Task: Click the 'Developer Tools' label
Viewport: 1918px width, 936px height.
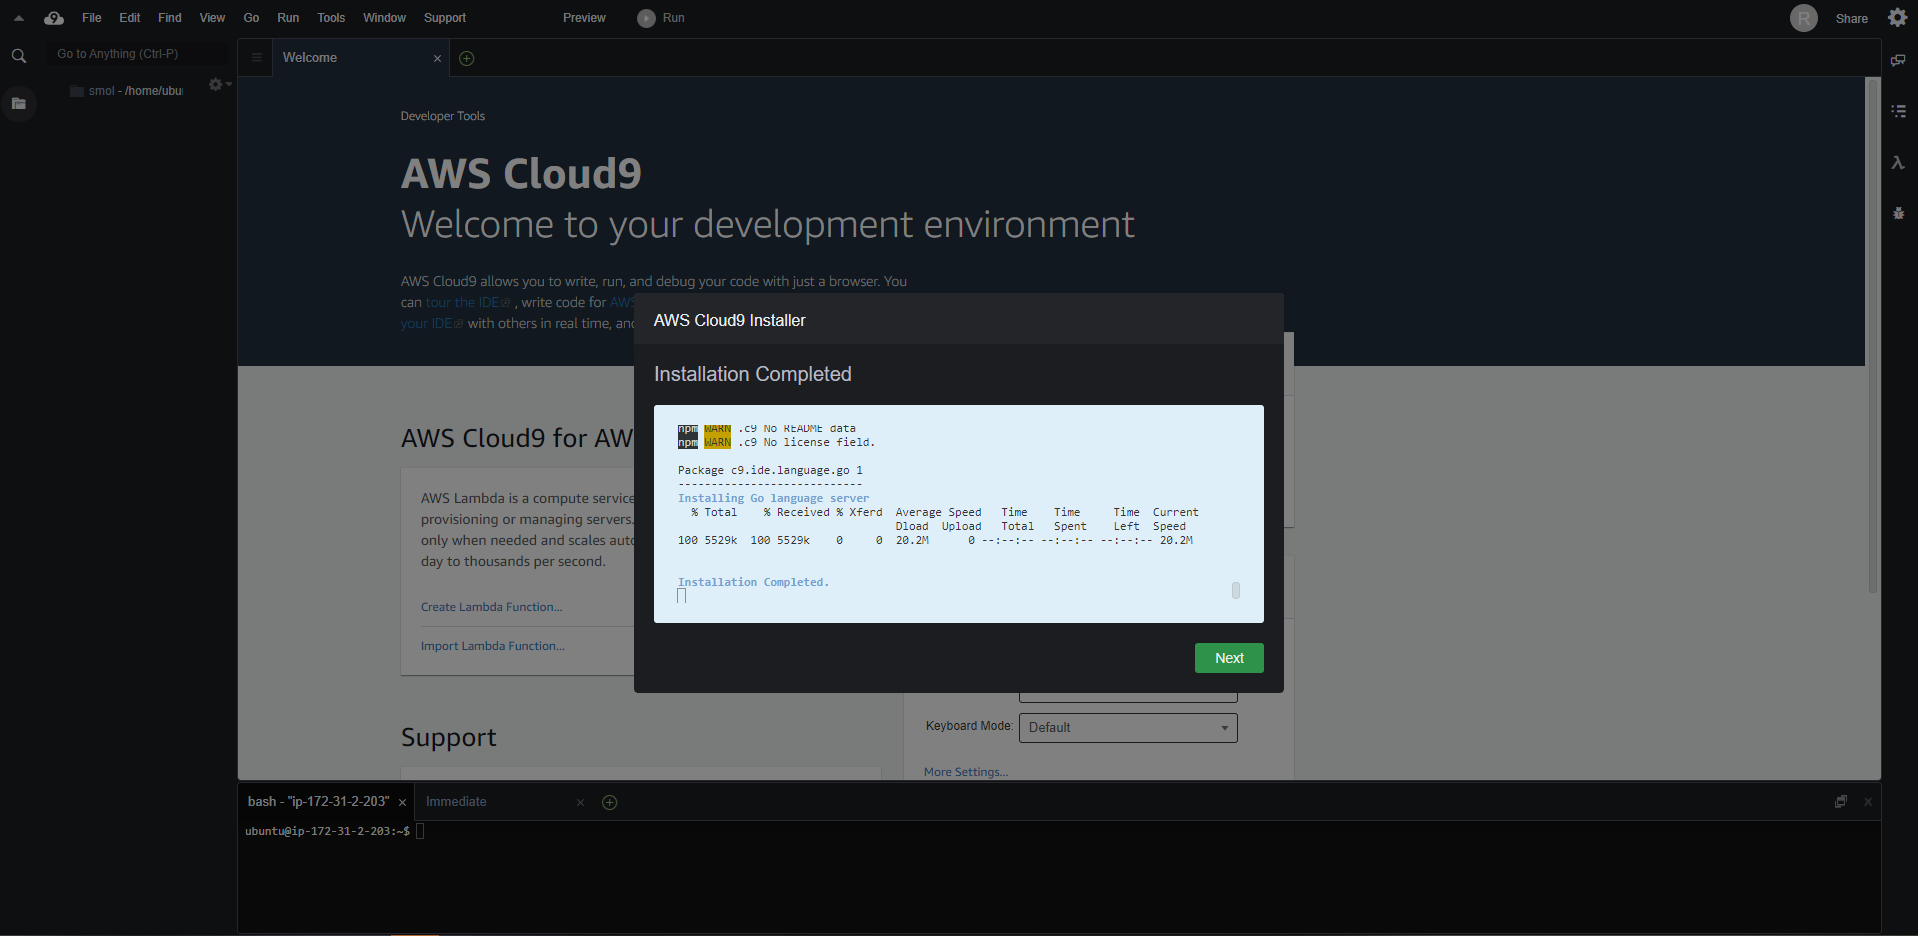Action: pos(443,116)
